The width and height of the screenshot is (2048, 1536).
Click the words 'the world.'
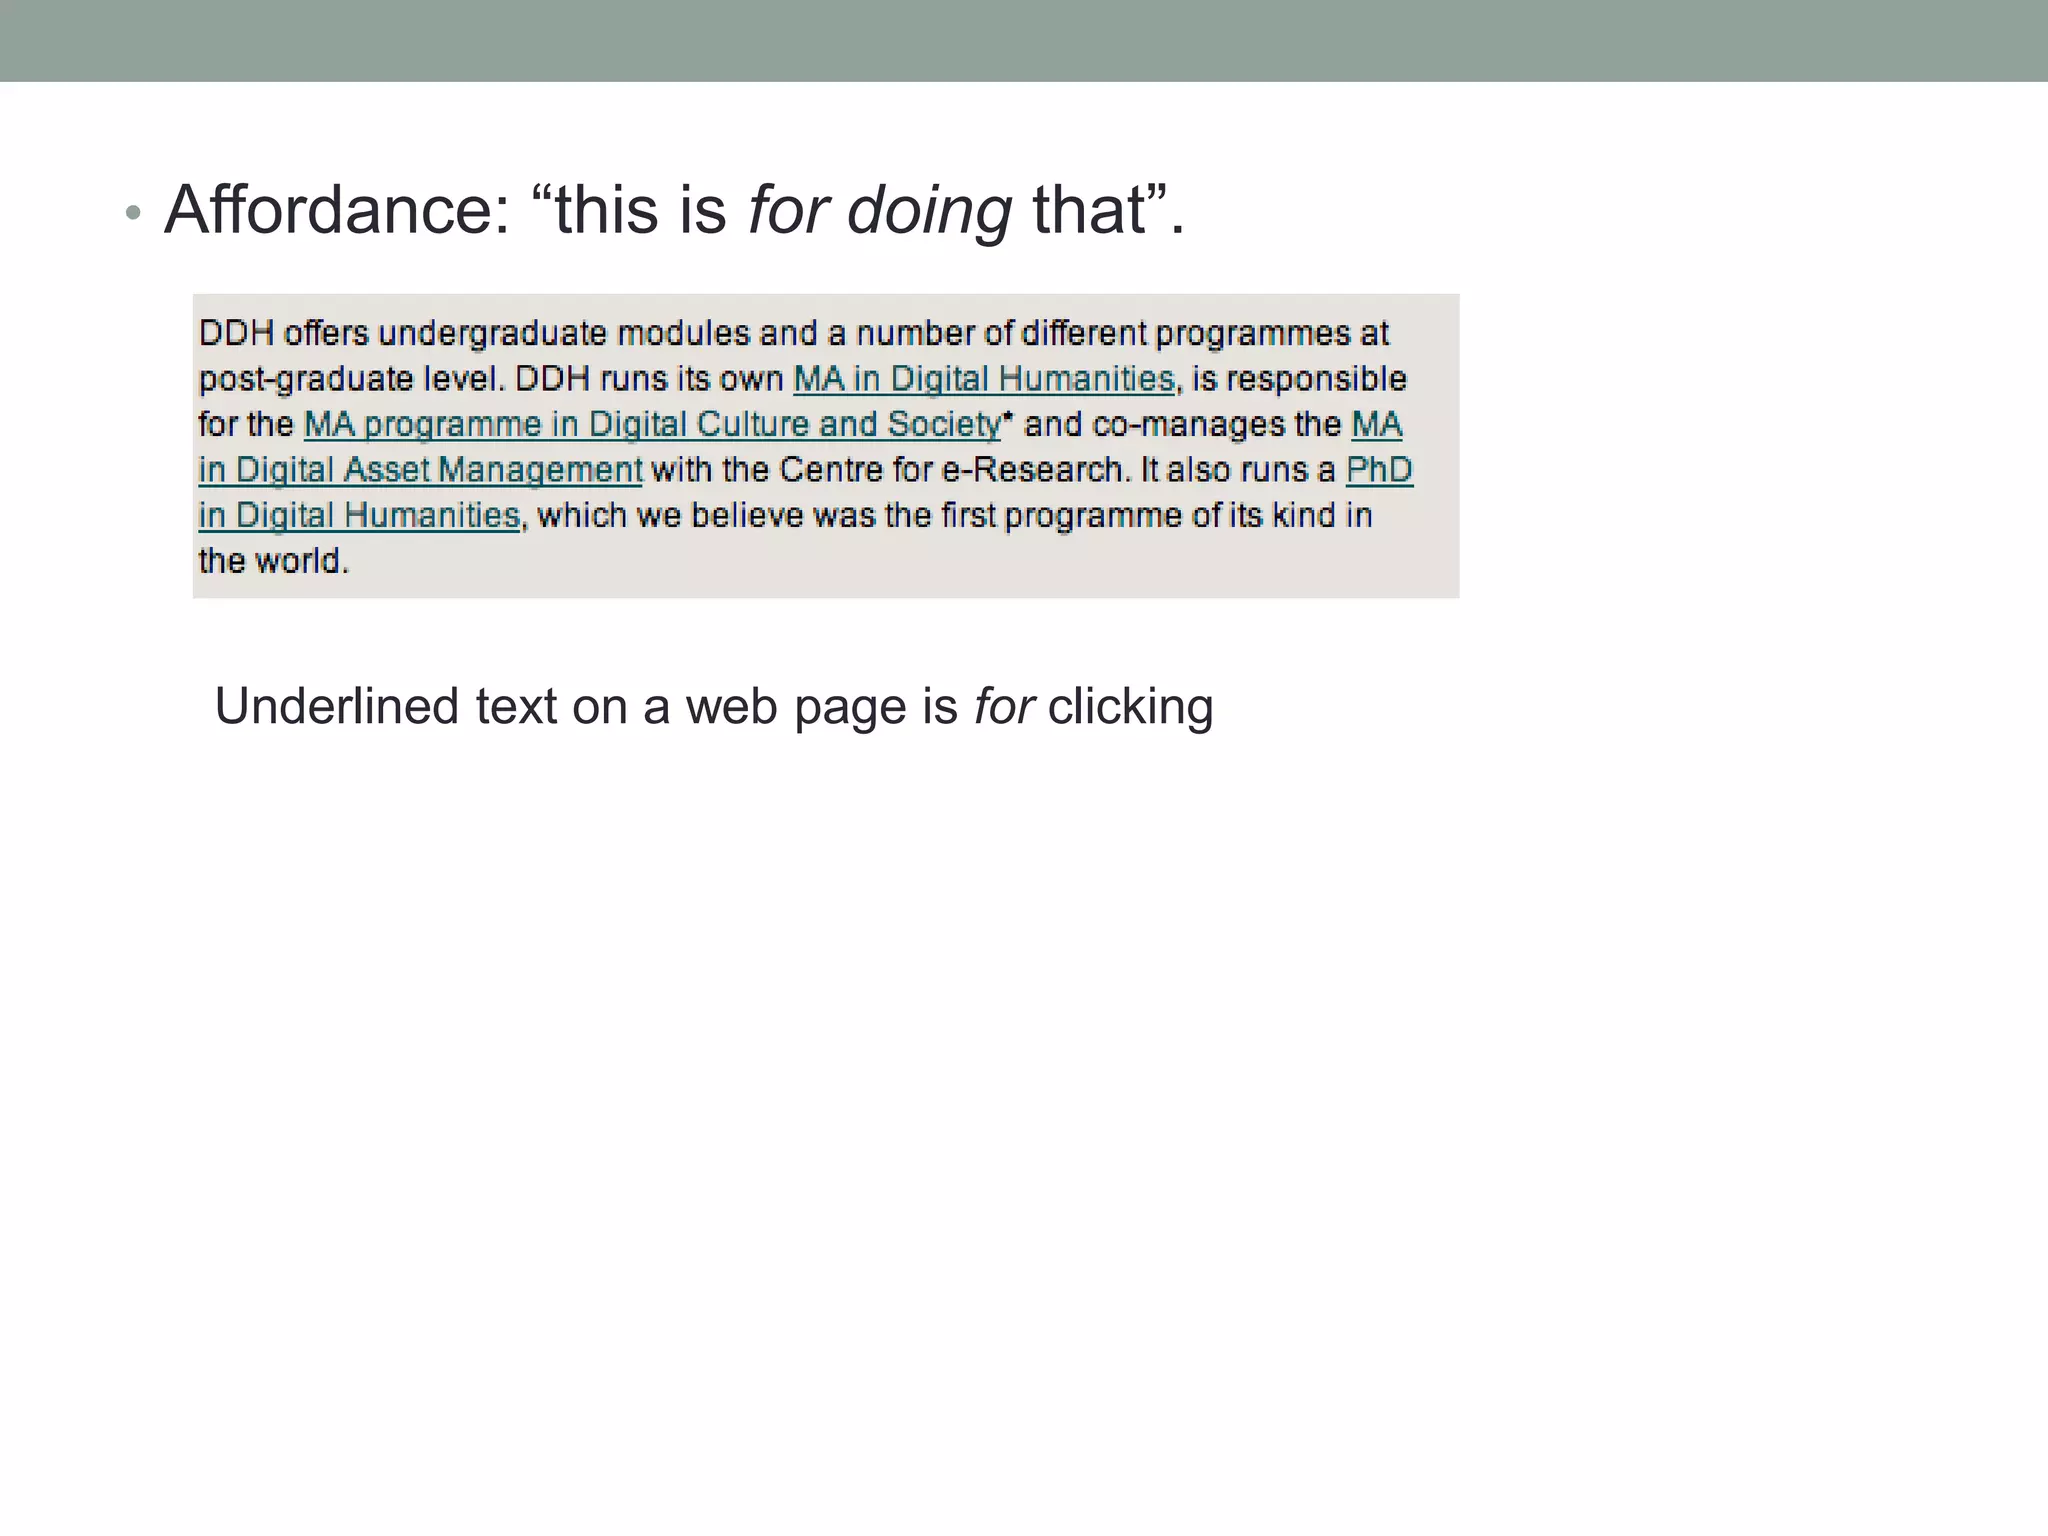(x=273, y=561)
